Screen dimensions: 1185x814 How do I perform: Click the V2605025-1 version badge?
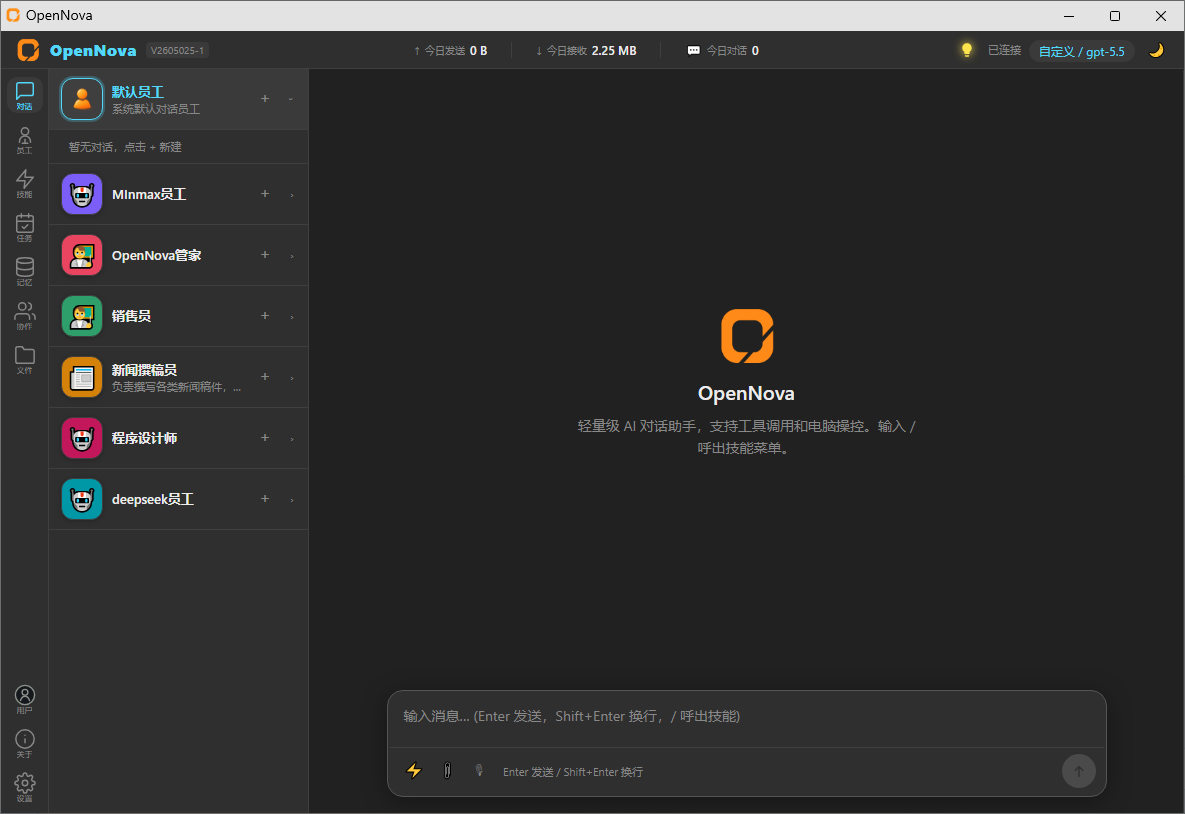click(177, 51)
